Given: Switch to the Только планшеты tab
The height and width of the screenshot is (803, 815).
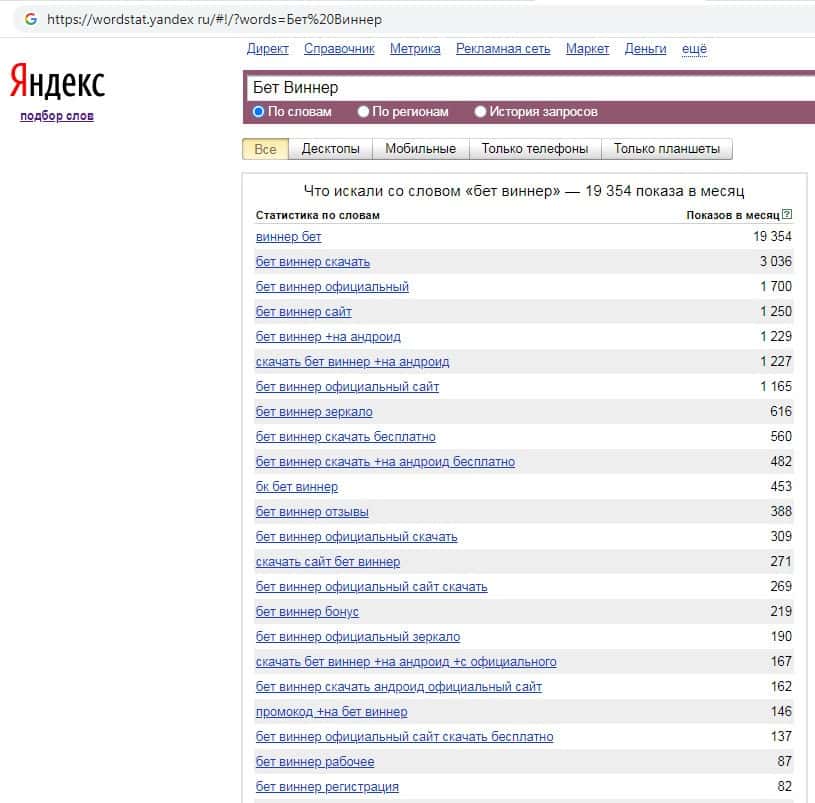Looking at the screenshot, I should click(x=666, y=149).
